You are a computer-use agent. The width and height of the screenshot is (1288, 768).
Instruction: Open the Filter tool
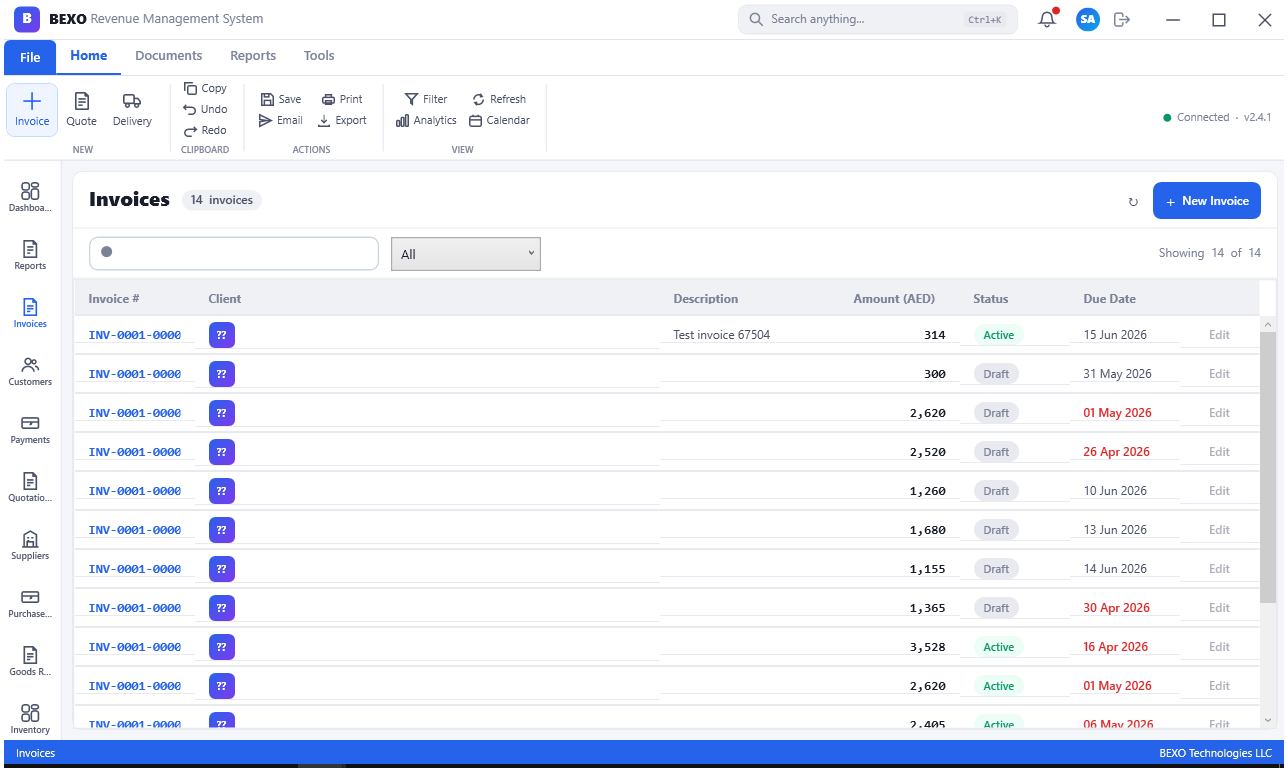[x=426, y=99]
